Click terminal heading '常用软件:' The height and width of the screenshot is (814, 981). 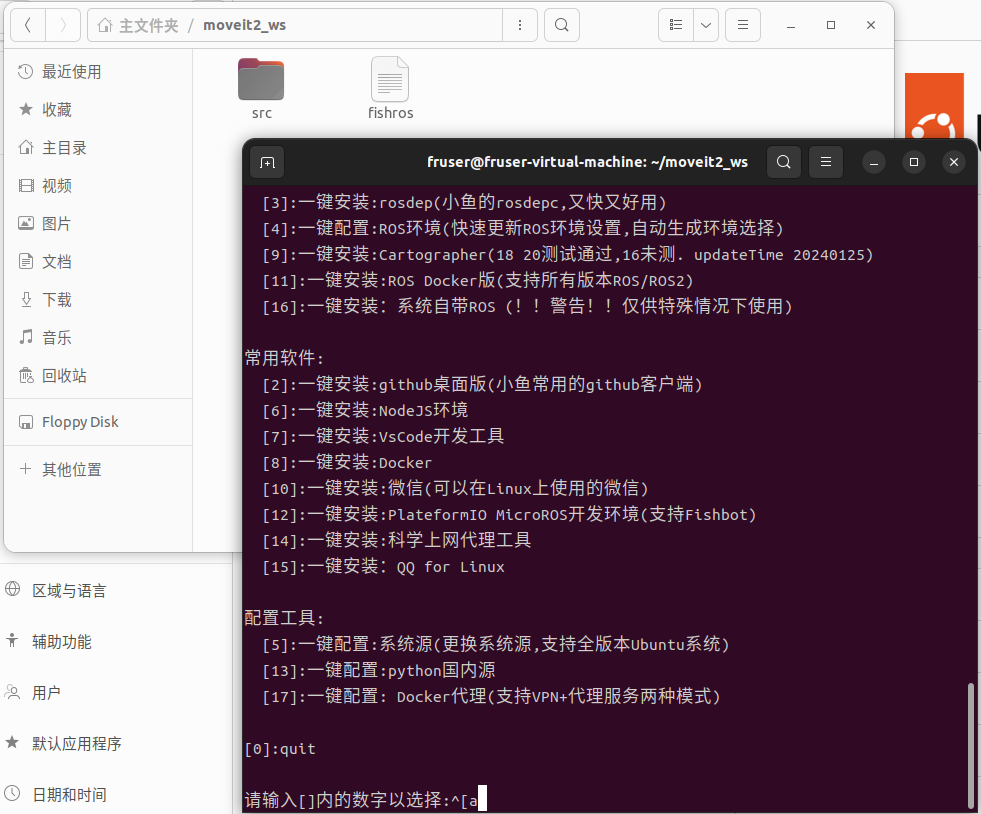[x=285, y=358]
